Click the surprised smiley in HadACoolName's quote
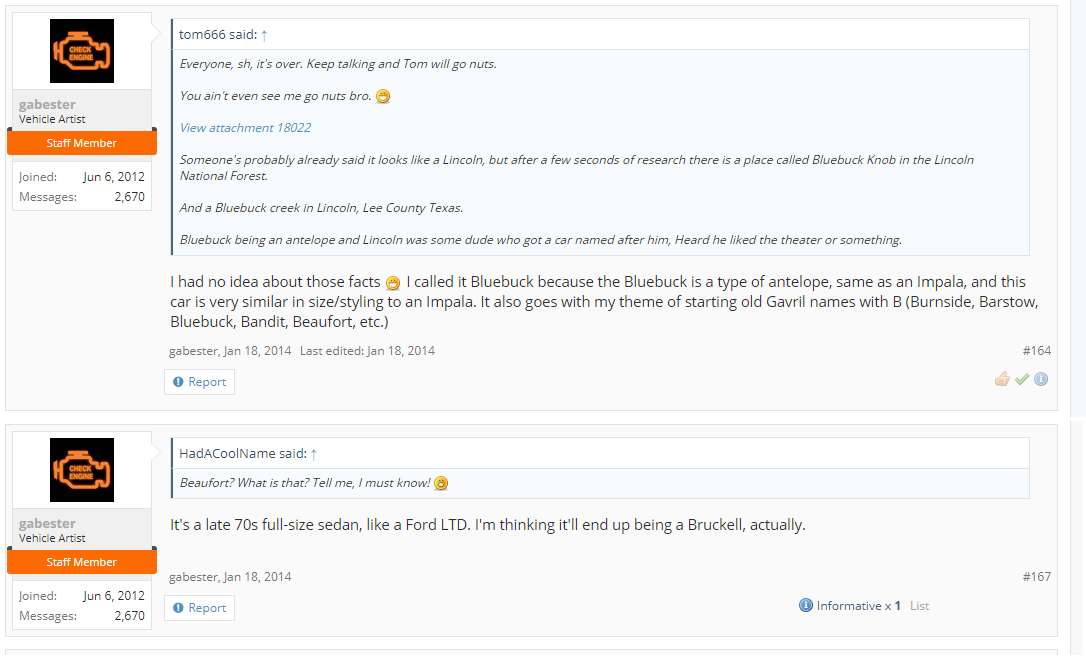The height and width of the screenshot is (662, 1086). [441, 483]
